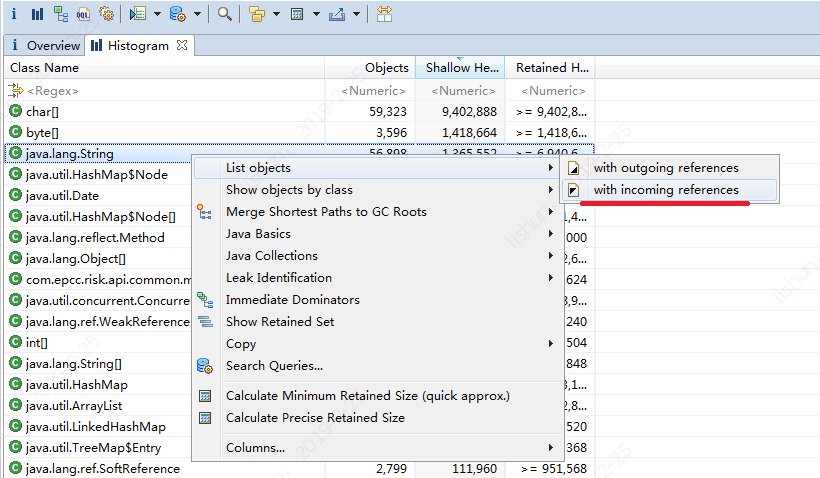Switch to the Overview tab
The image size is (820, 478).
coord(45,45)
